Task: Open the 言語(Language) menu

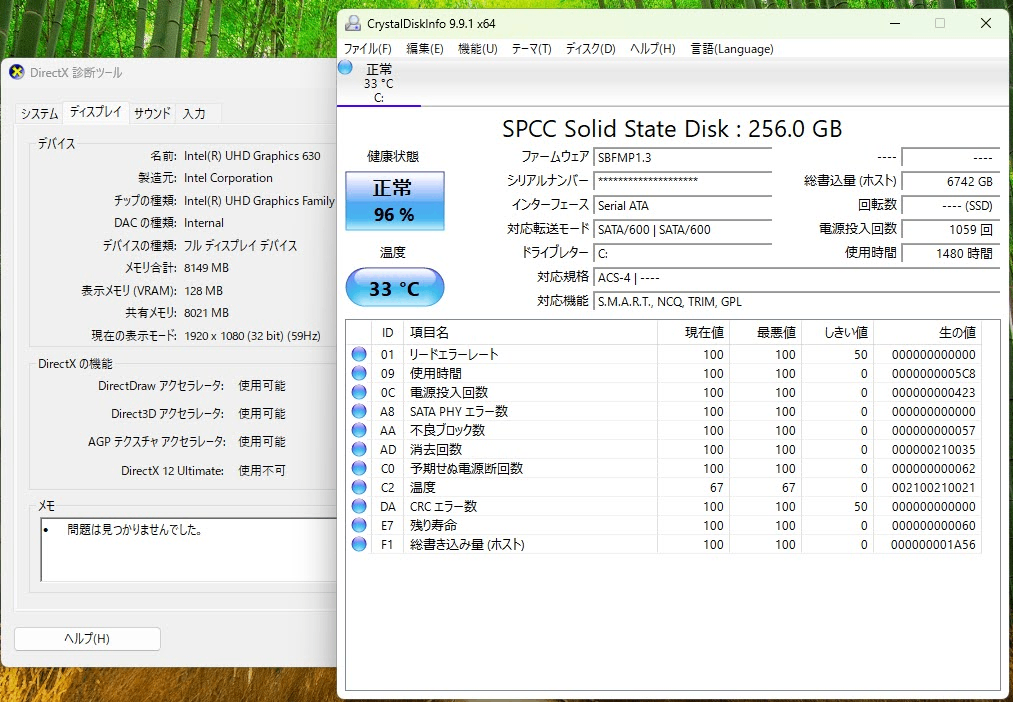Action: [x=732, y=49]
